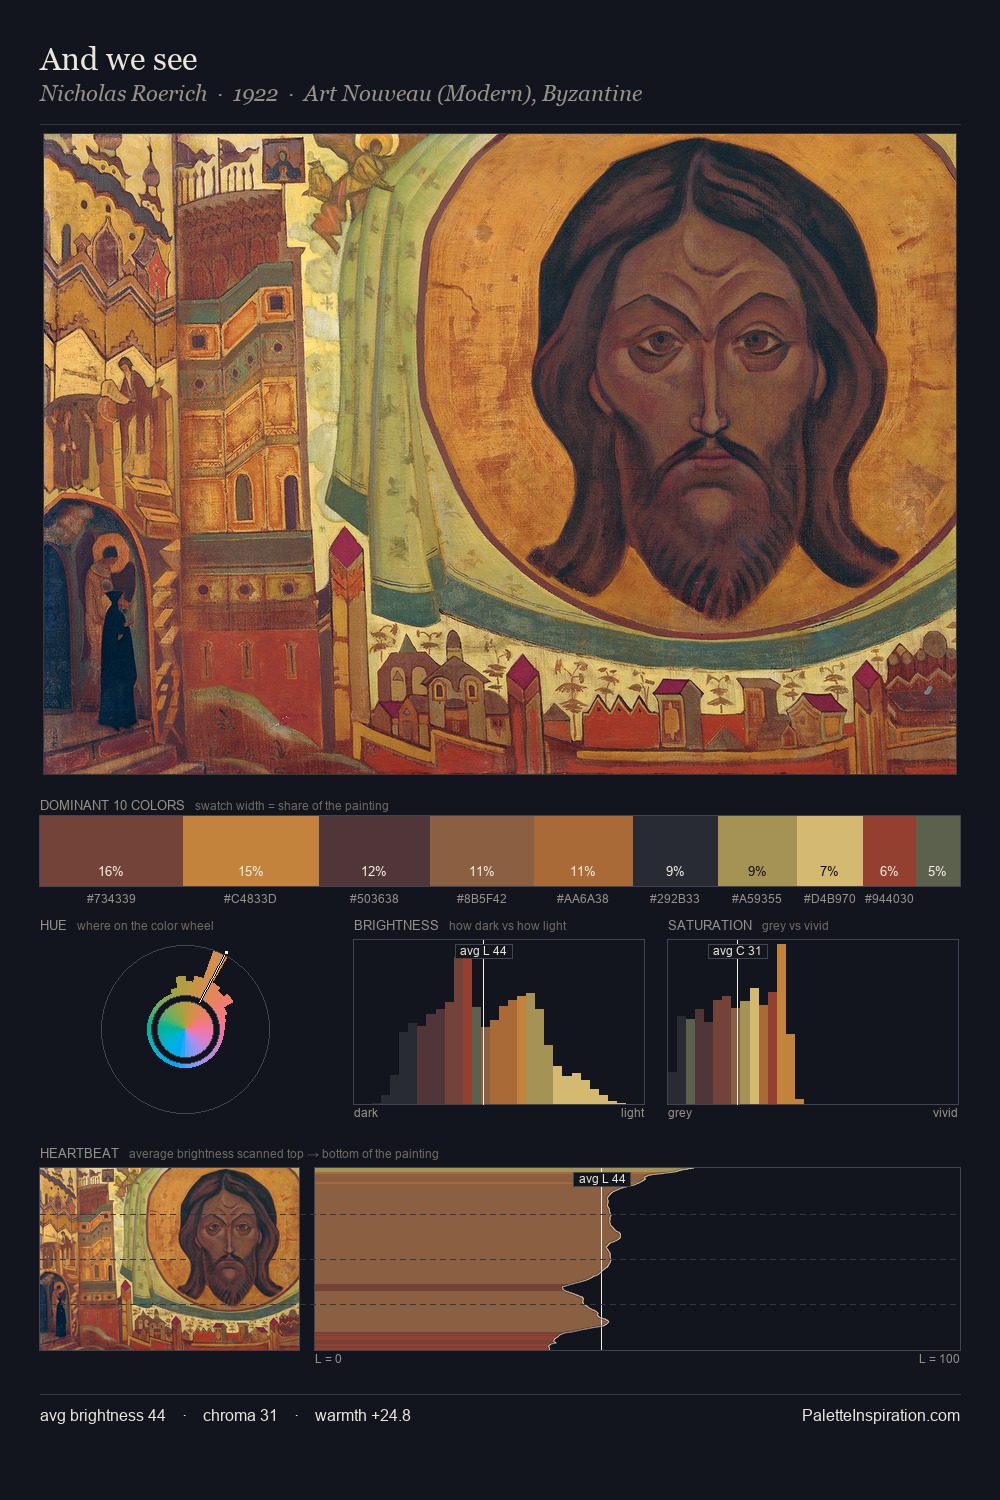Screen dimensions: 1000x1500
Task: Click the 'vivid' axis label
Action: [x=945, y=1113]
